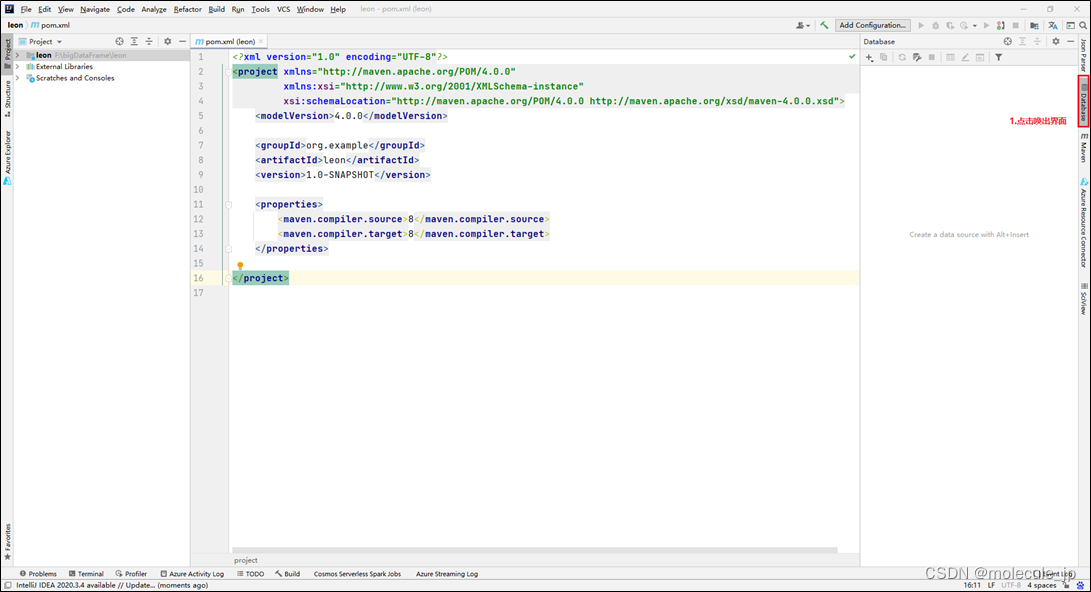Click the Database refresh icon
The height and width of the screenshot is (592, 1091).
pyautogui.click(x=902, y=57)
